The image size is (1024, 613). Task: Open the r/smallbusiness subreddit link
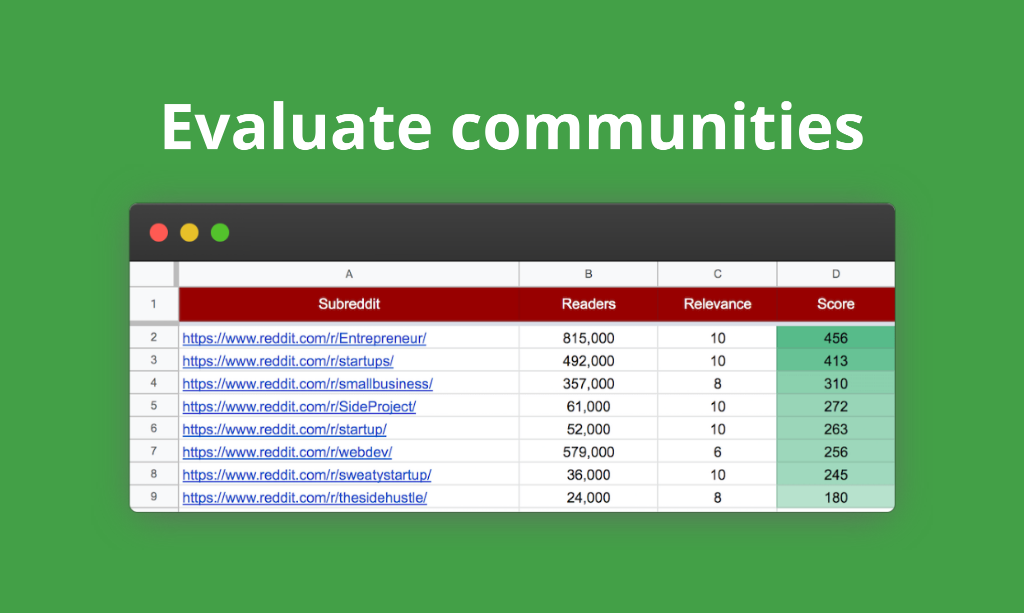tap(307, 384)
